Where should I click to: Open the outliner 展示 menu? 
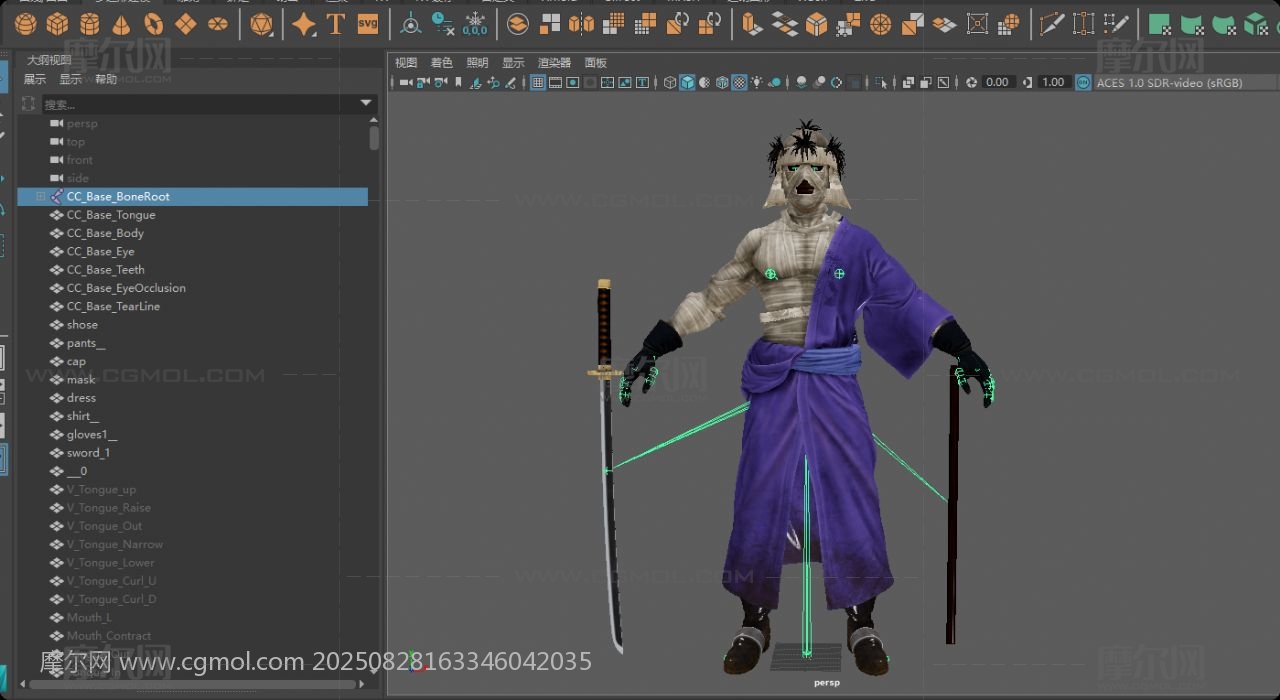(x=35, y=79)
